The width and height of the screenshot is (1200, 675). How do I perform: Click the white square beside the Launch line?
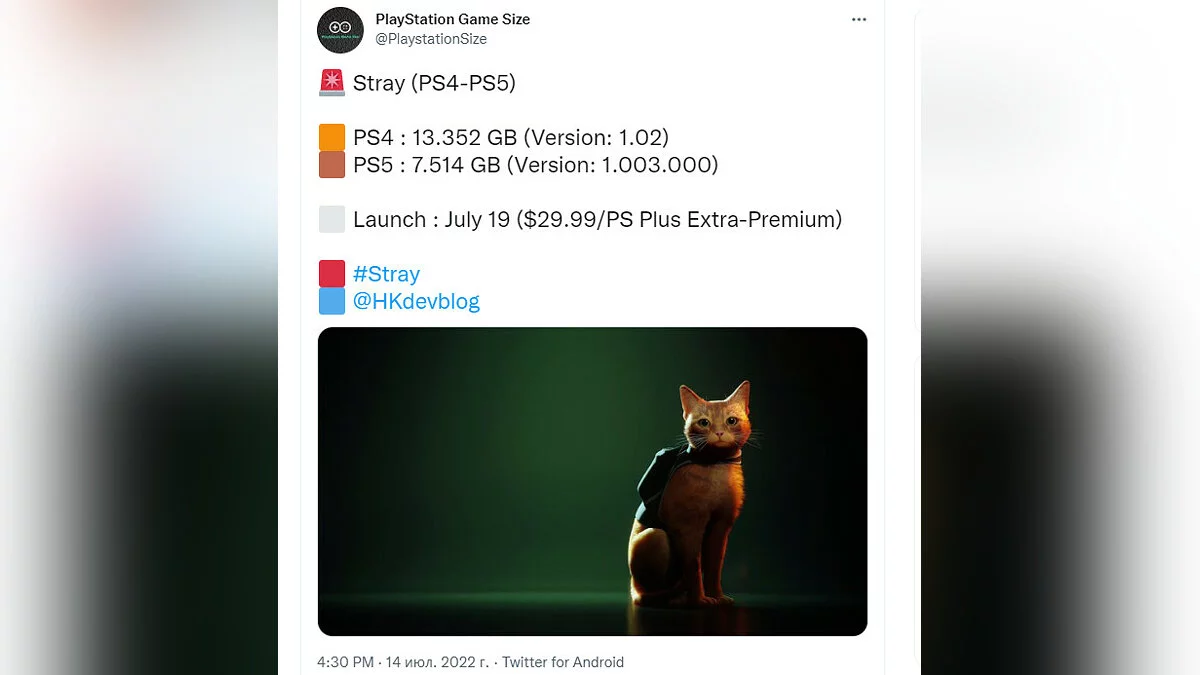coord(332,220)
